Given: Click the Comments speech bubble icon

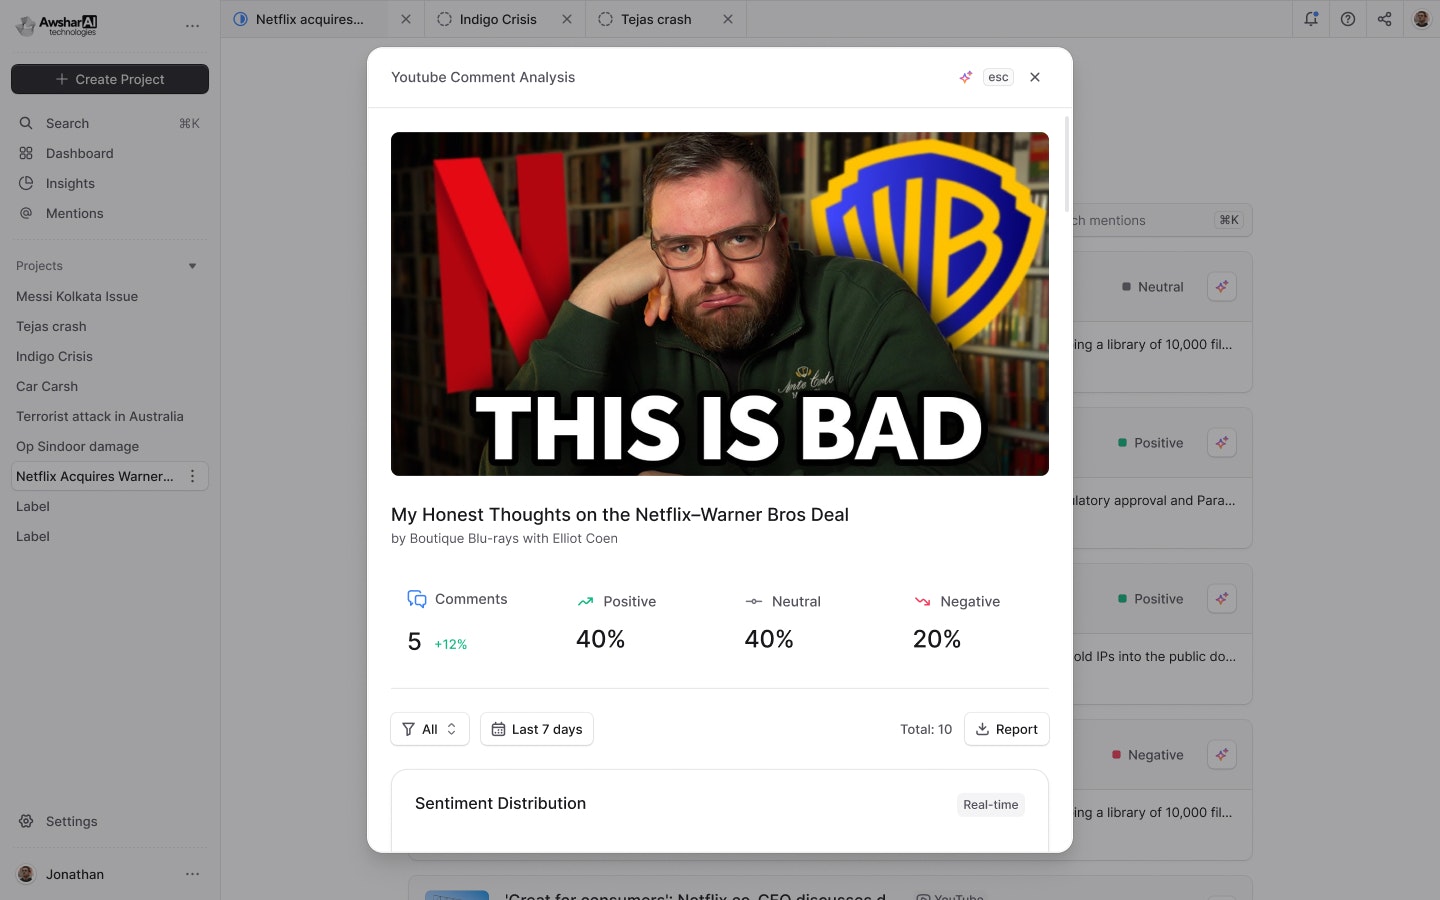Looking at the screenshot, I should [417, 599].
